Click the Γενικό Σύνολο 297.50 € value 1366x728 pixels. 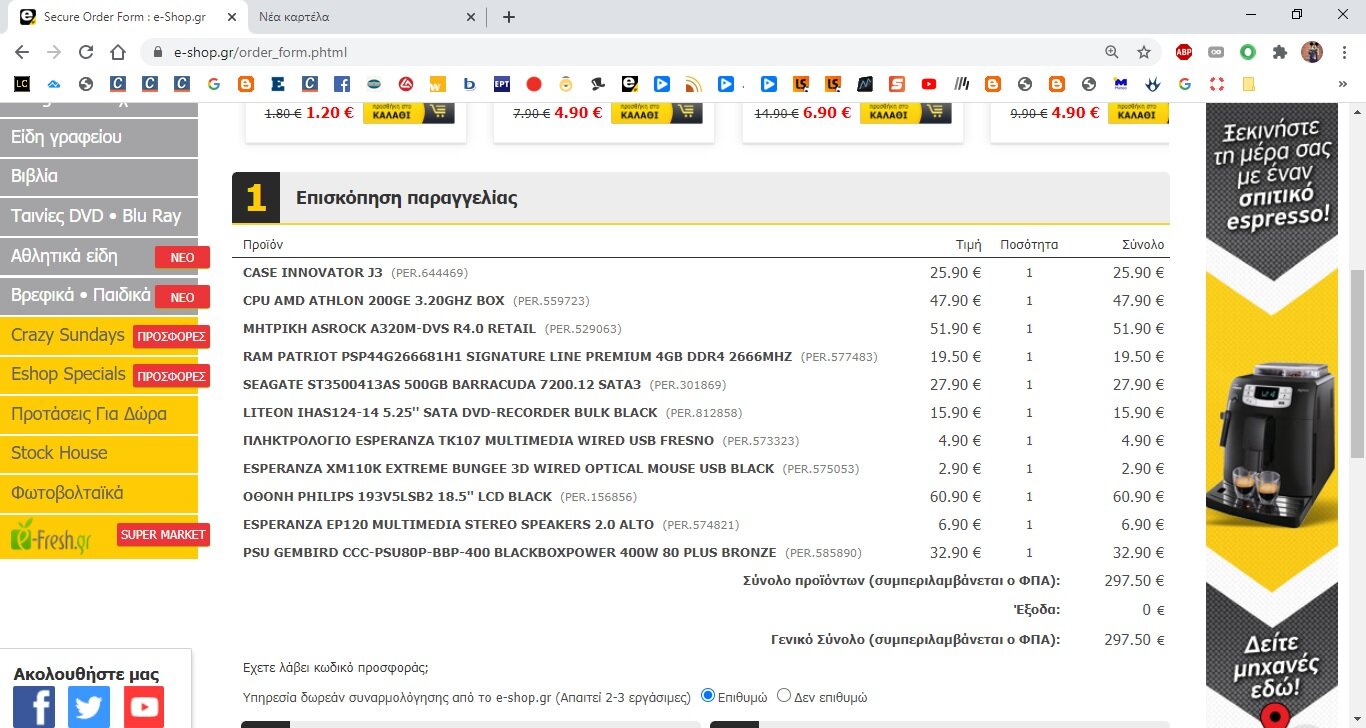(1134, 640)
